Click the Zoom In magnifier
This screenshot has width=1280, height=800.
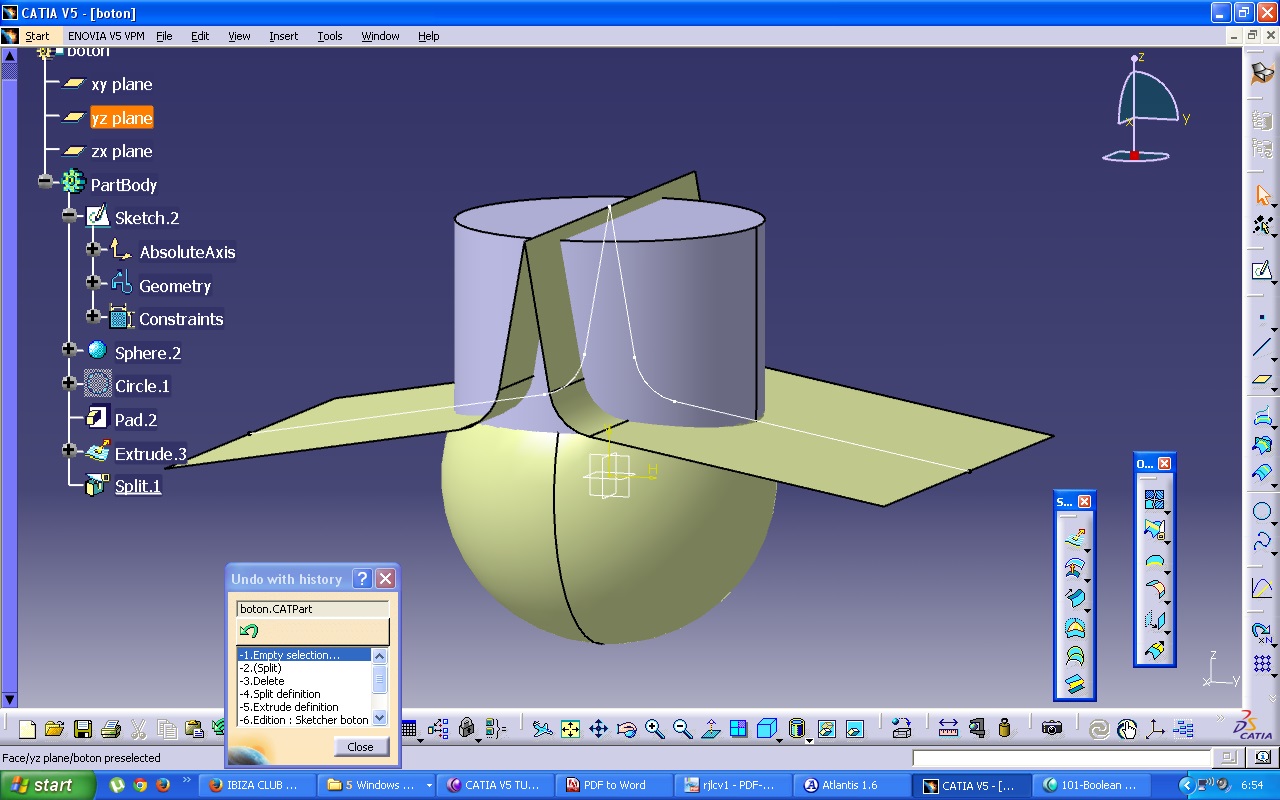coord(654,729)
